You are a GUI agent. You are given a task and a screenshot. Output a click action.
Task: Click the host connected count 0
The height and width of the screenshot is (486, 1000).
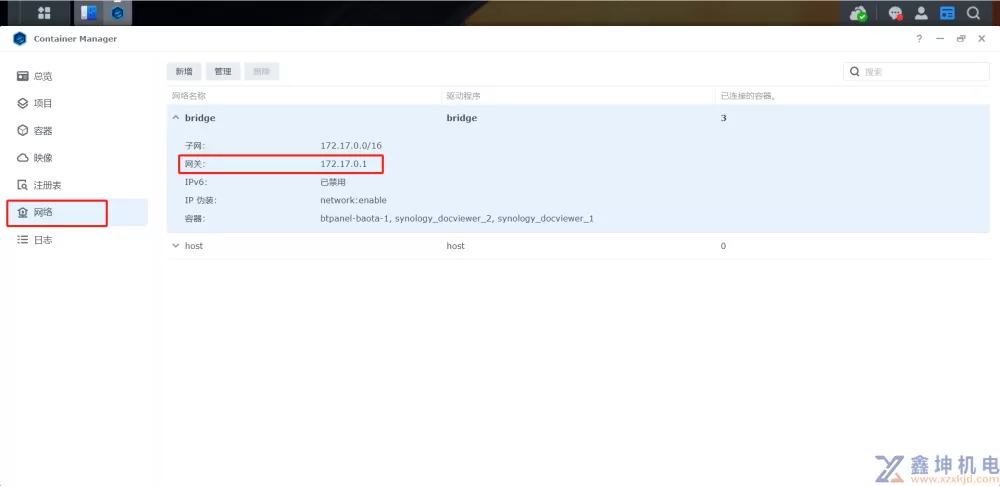723,246
